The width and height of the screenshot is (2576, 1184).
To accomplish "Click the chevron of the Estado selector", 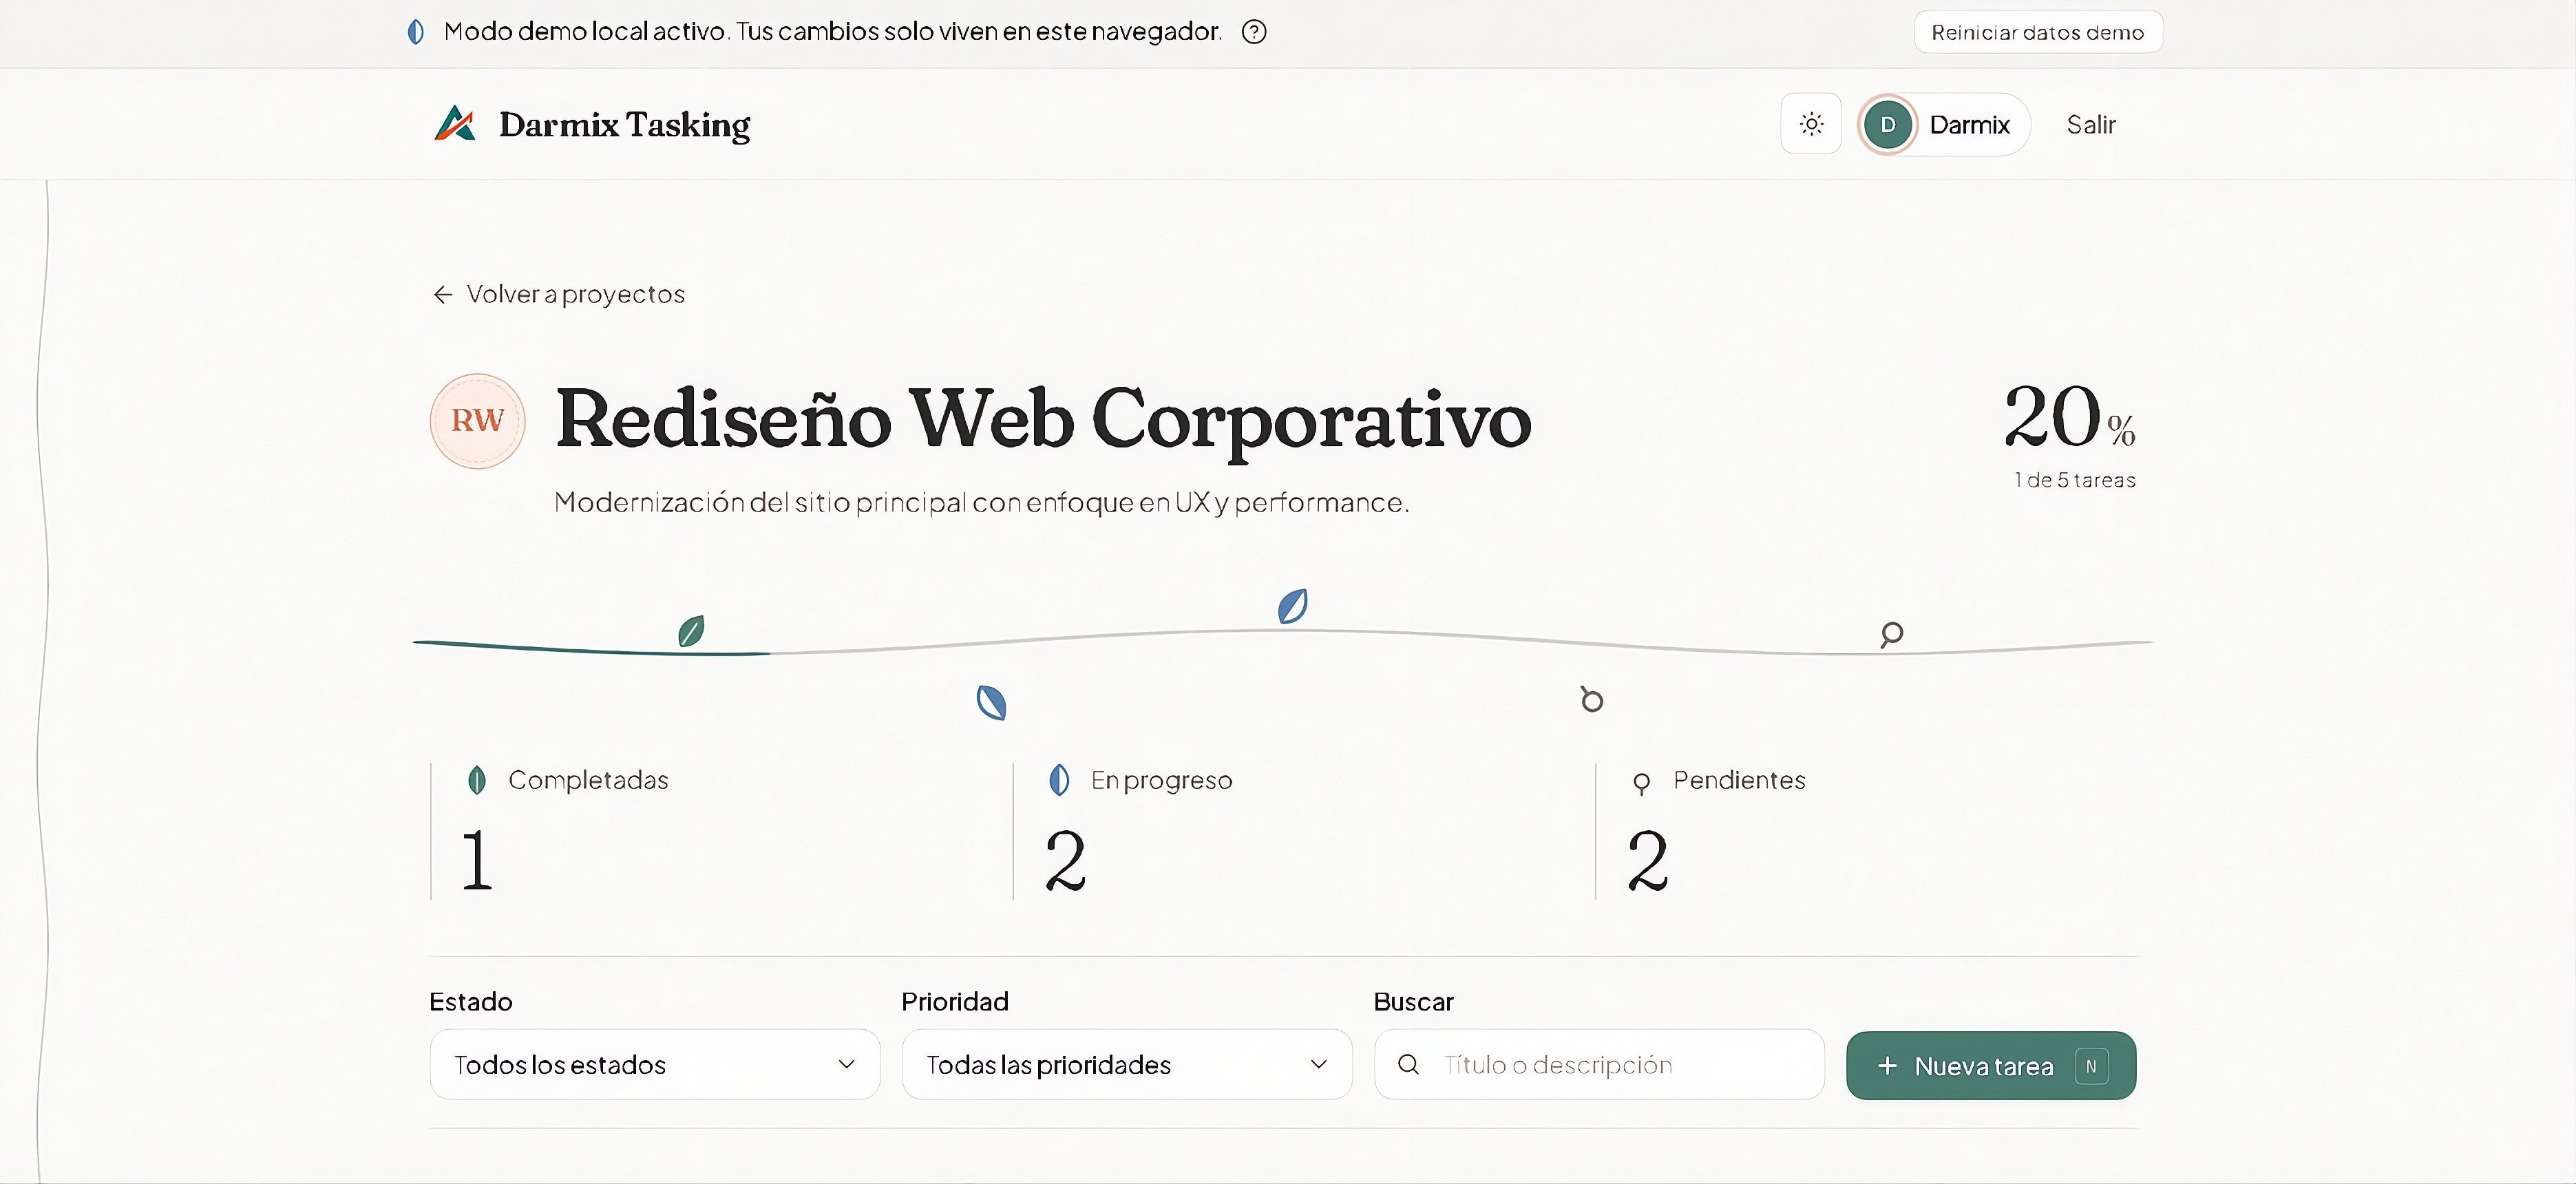I will 846,1065.
